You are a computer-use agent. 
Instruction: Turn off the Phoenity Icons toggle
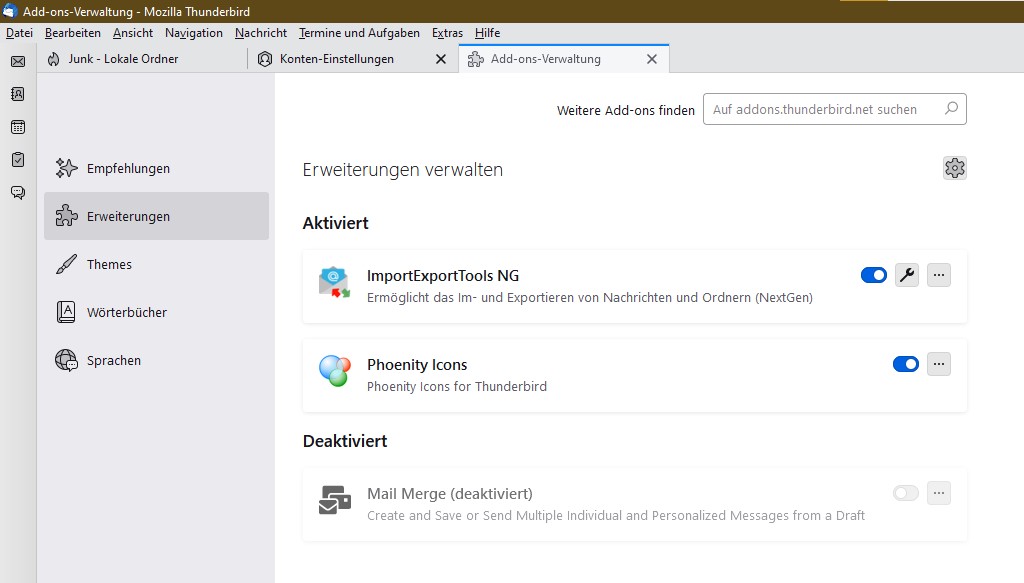(905, 364)
